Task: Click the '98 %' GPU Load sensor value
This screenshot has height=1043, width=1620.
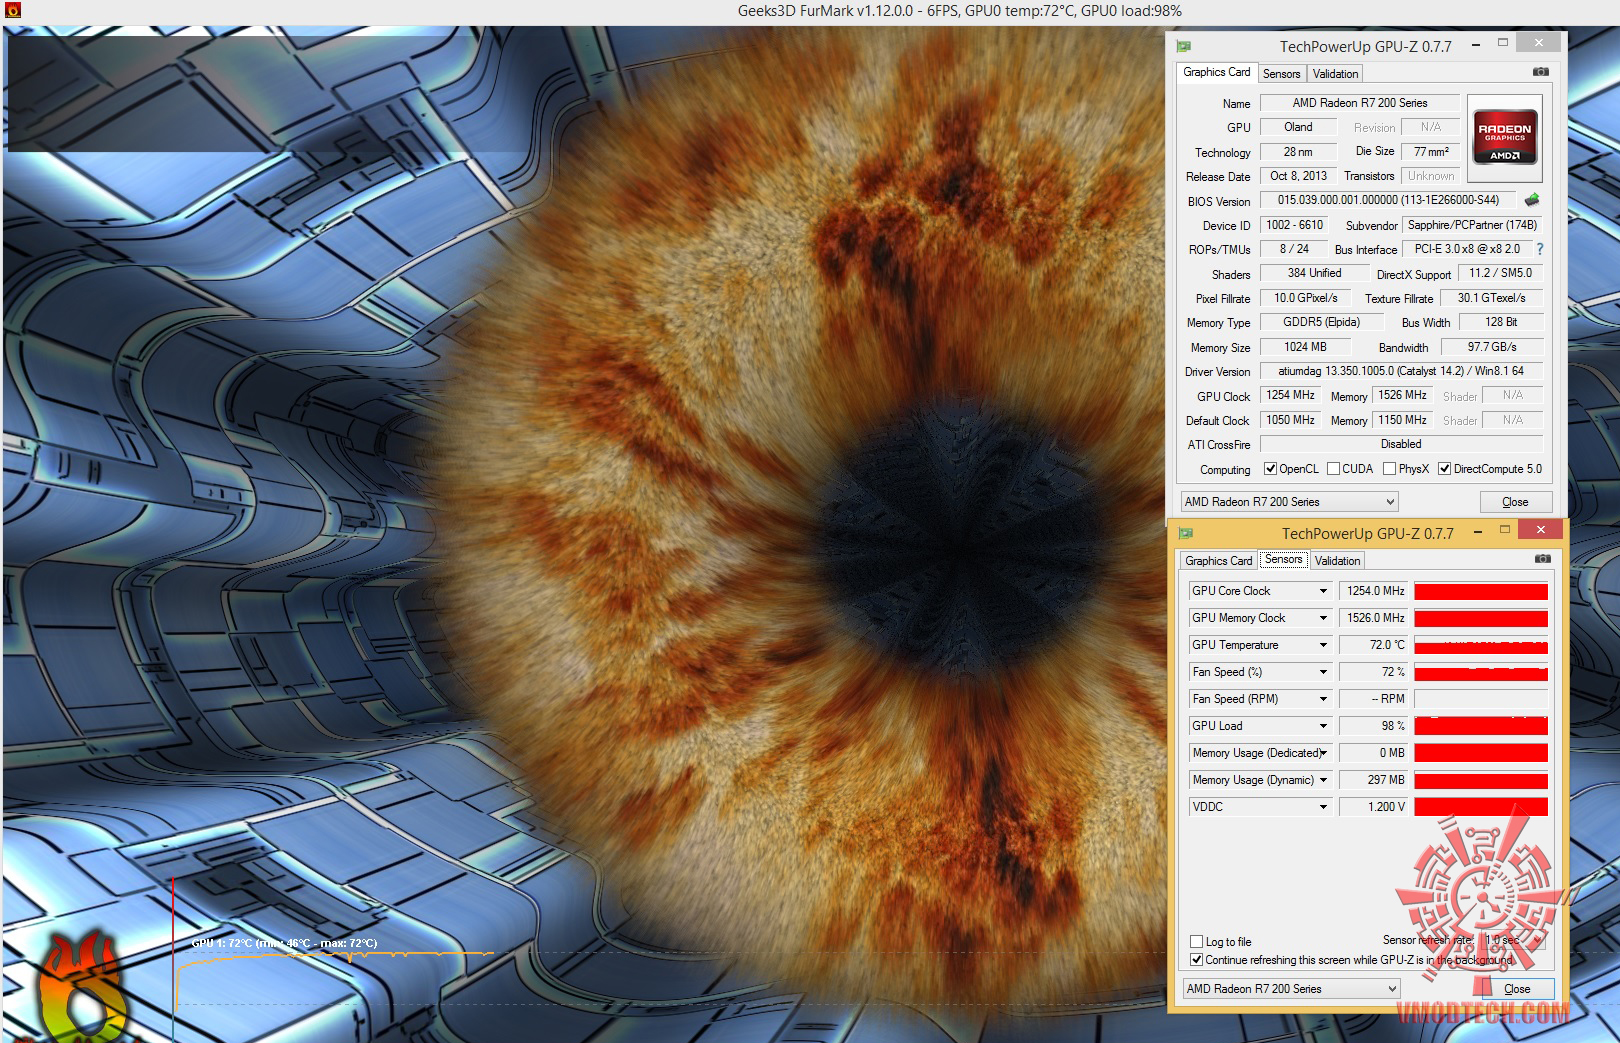Action: point(1374,726)
